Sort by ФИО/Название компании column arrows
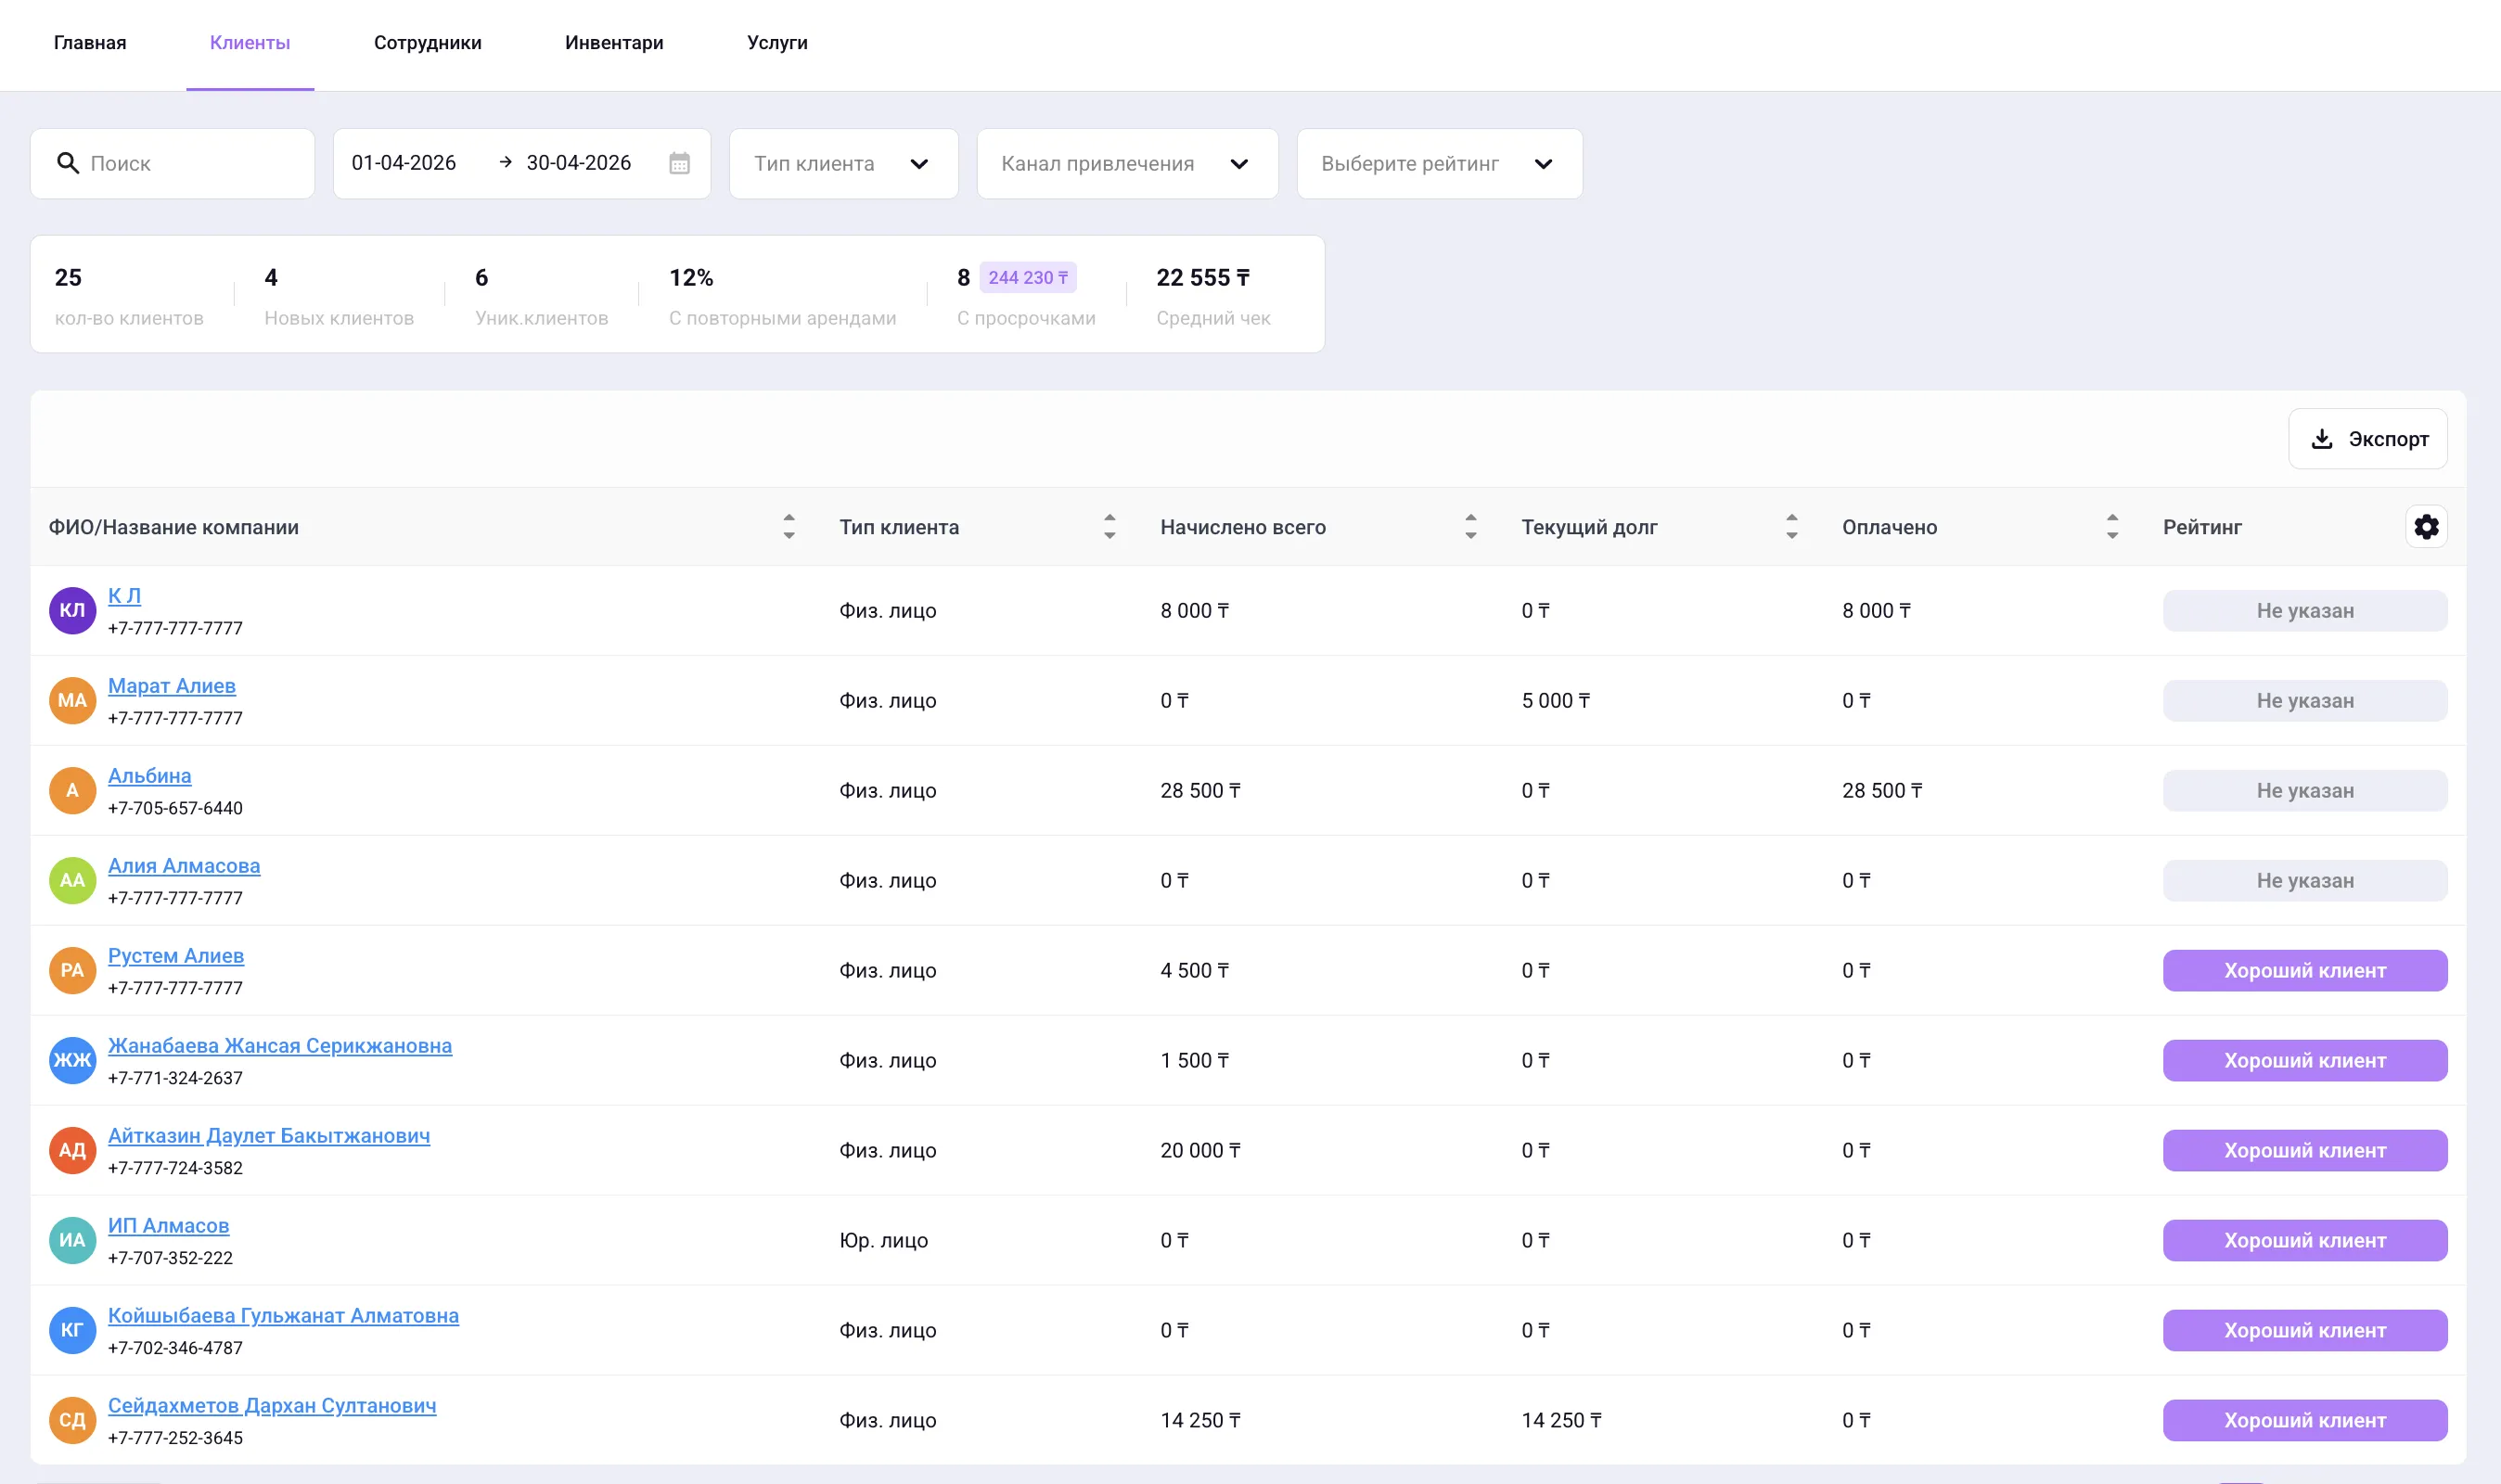2501x1484 pixels. pos(789,527)
